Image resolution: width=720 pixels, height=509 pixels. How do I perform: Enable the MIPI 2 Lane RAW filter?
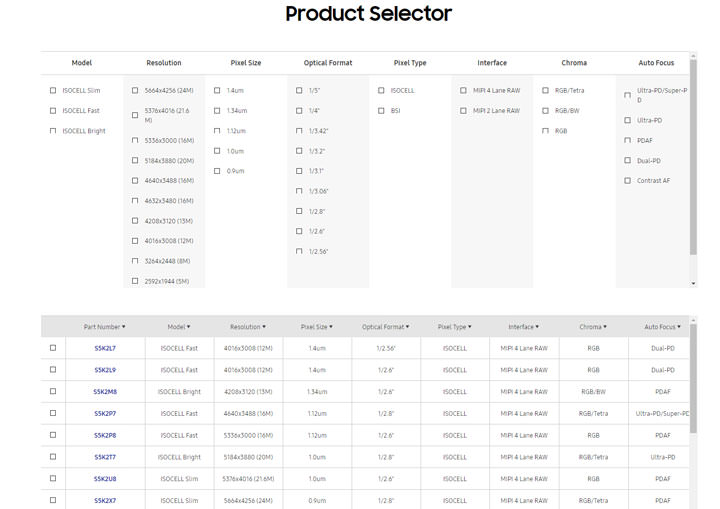(x=463, y=111)
